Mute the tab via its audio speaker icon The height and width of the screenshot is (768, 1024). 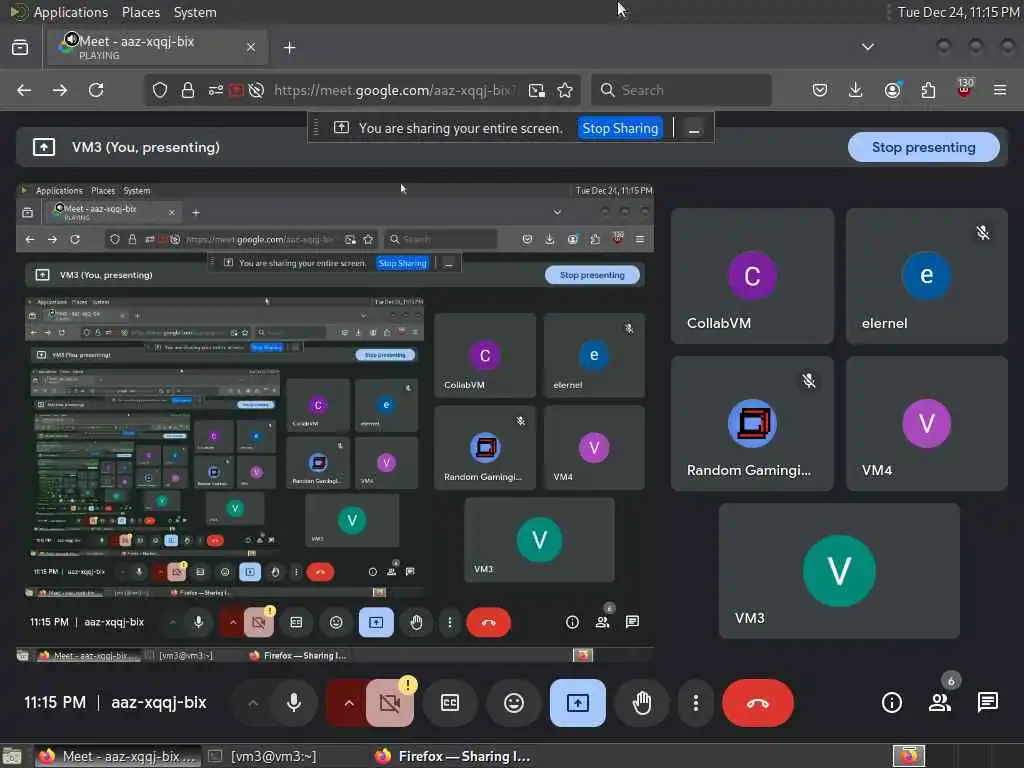72,39
